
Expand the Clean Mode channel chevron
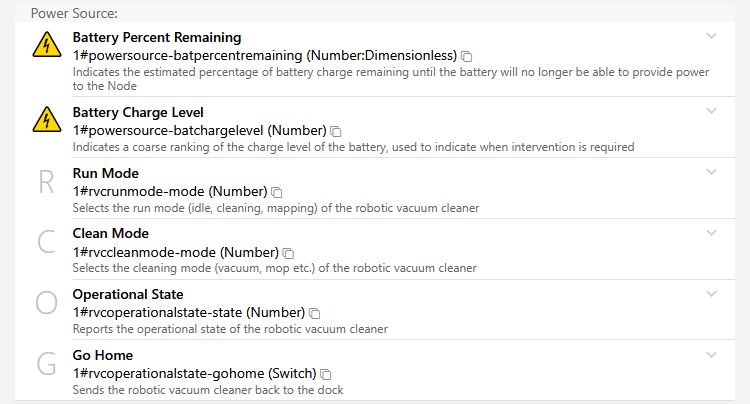(711, 233)
